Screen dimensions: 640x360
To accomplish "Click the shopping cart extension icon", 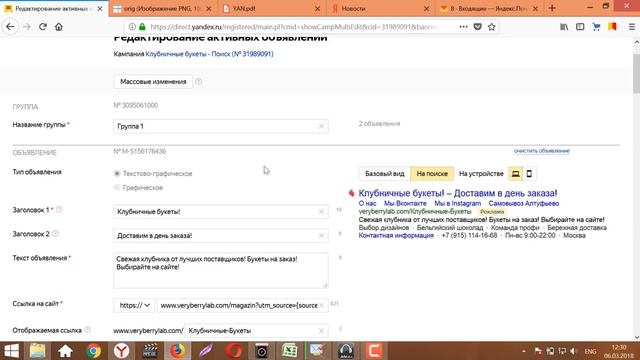I will 596,27.
